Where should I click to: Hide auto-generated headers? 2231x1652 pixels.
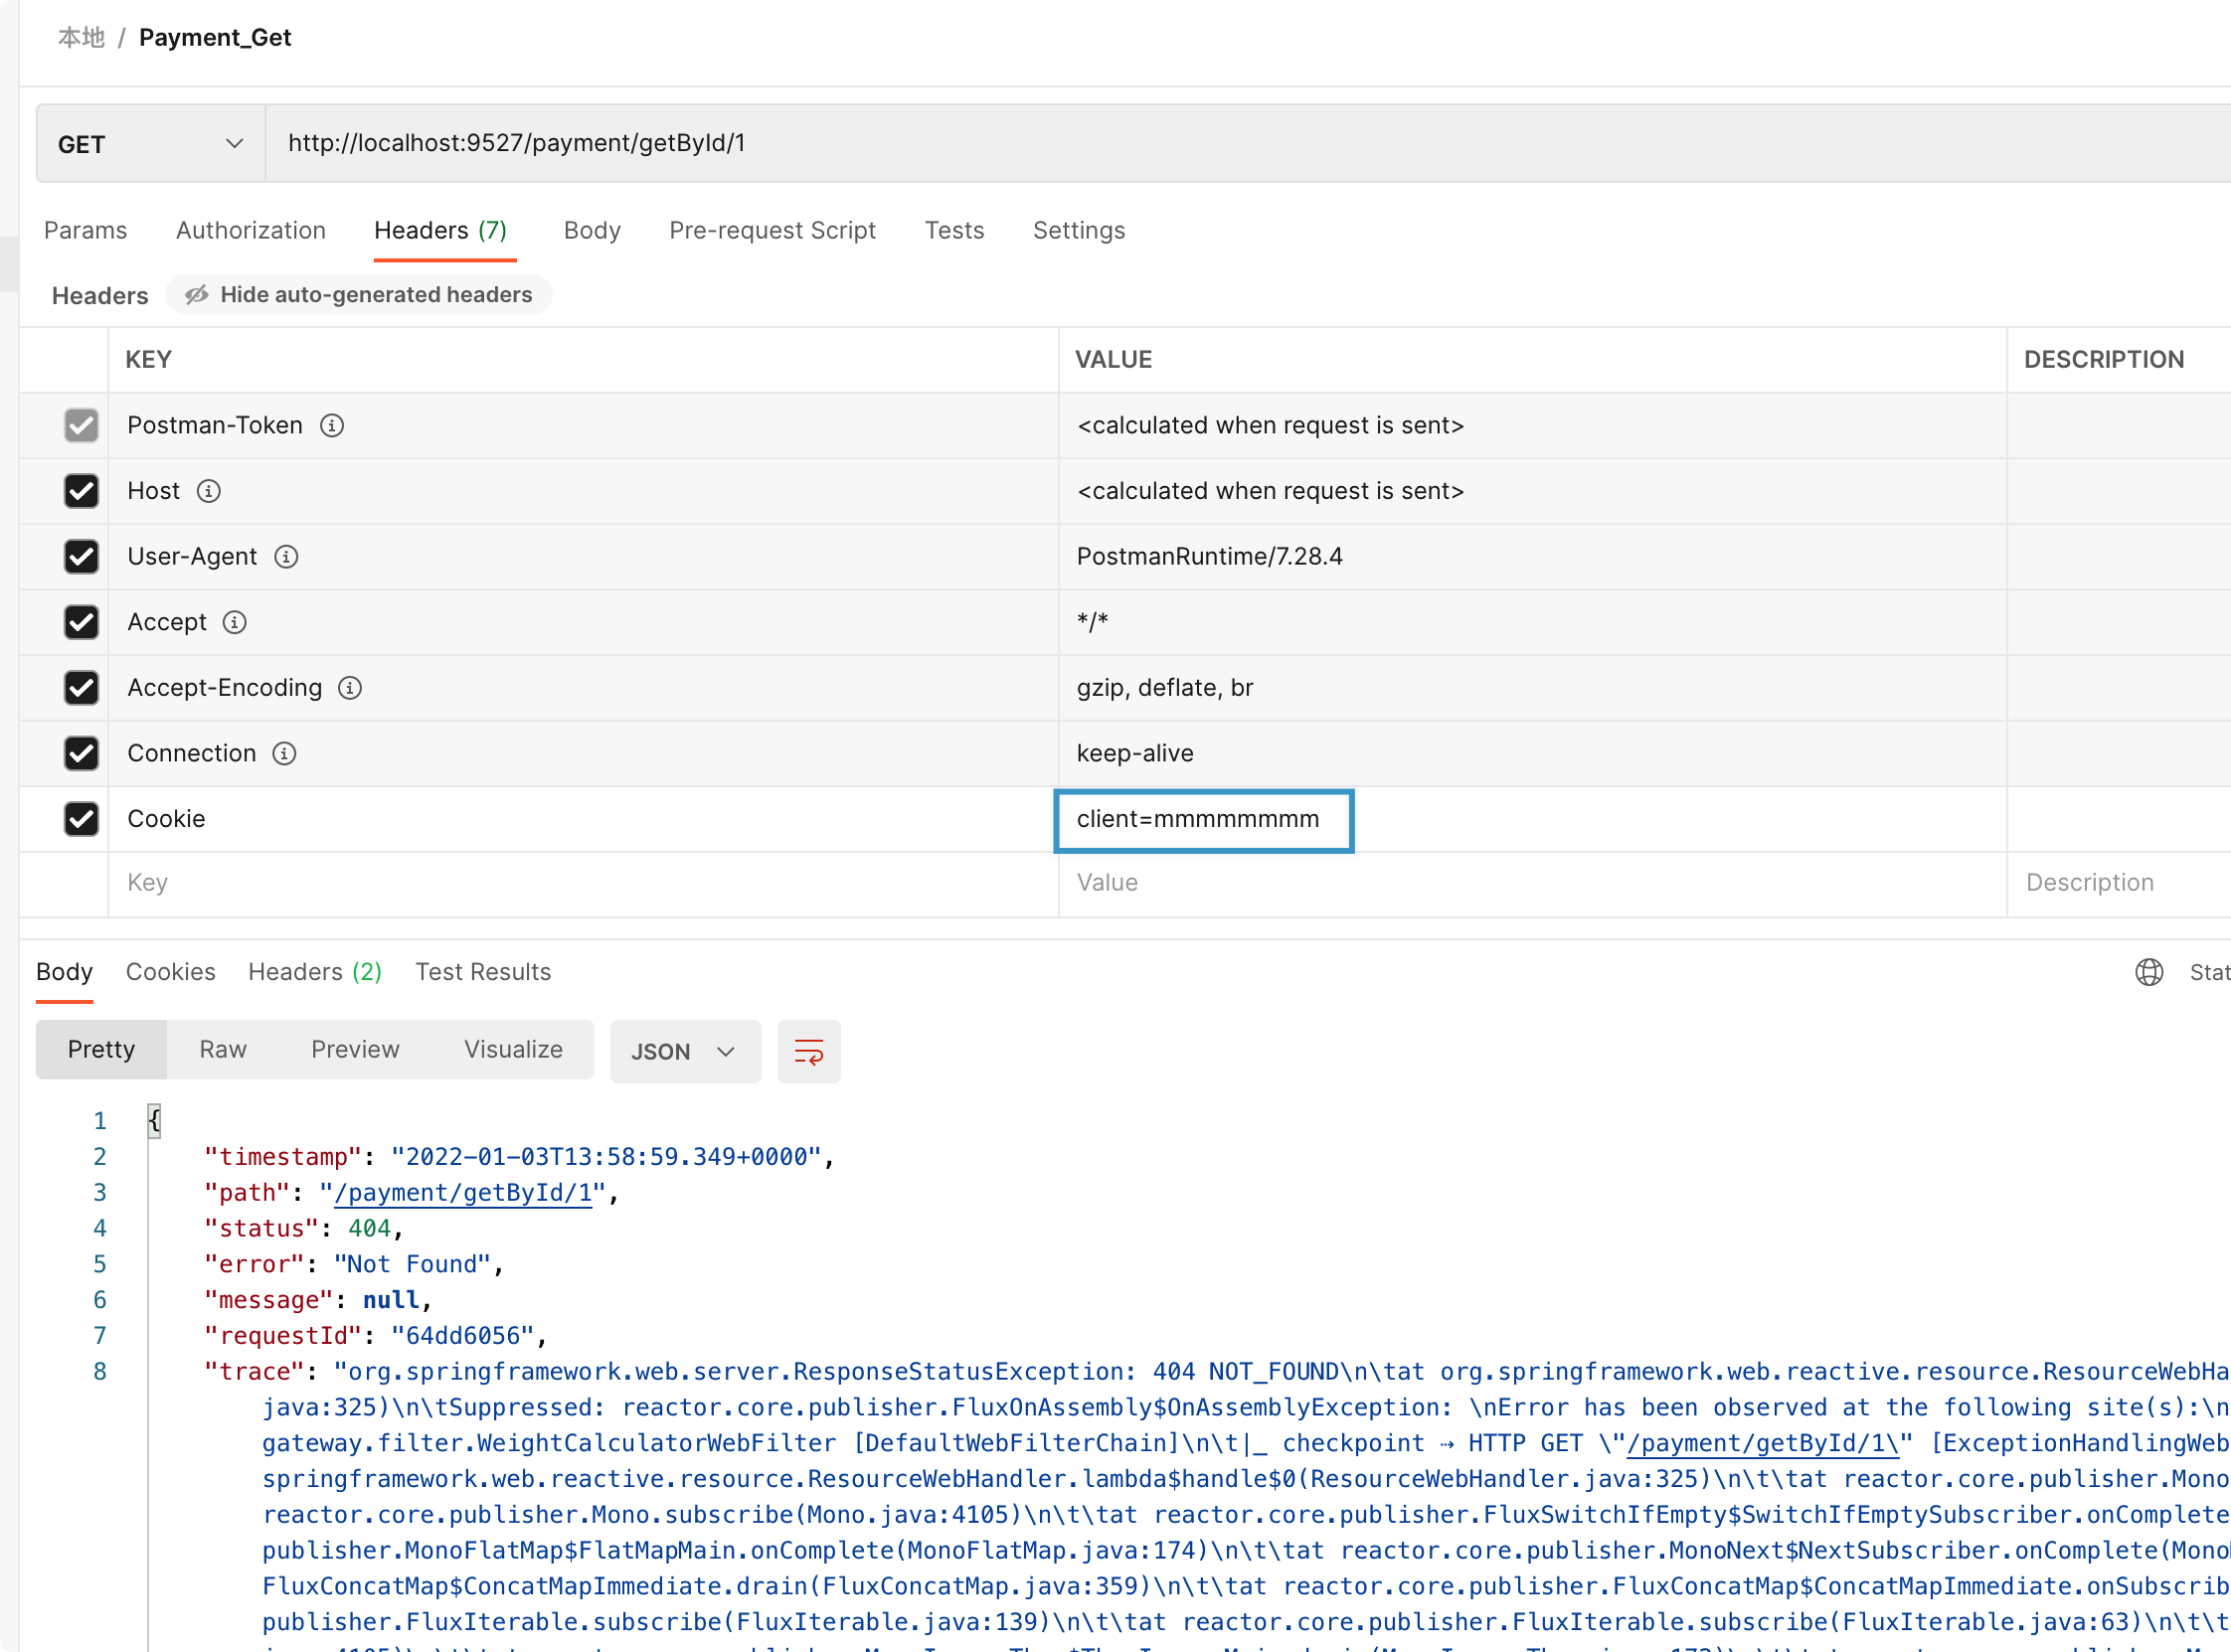[x=359, y=295]
